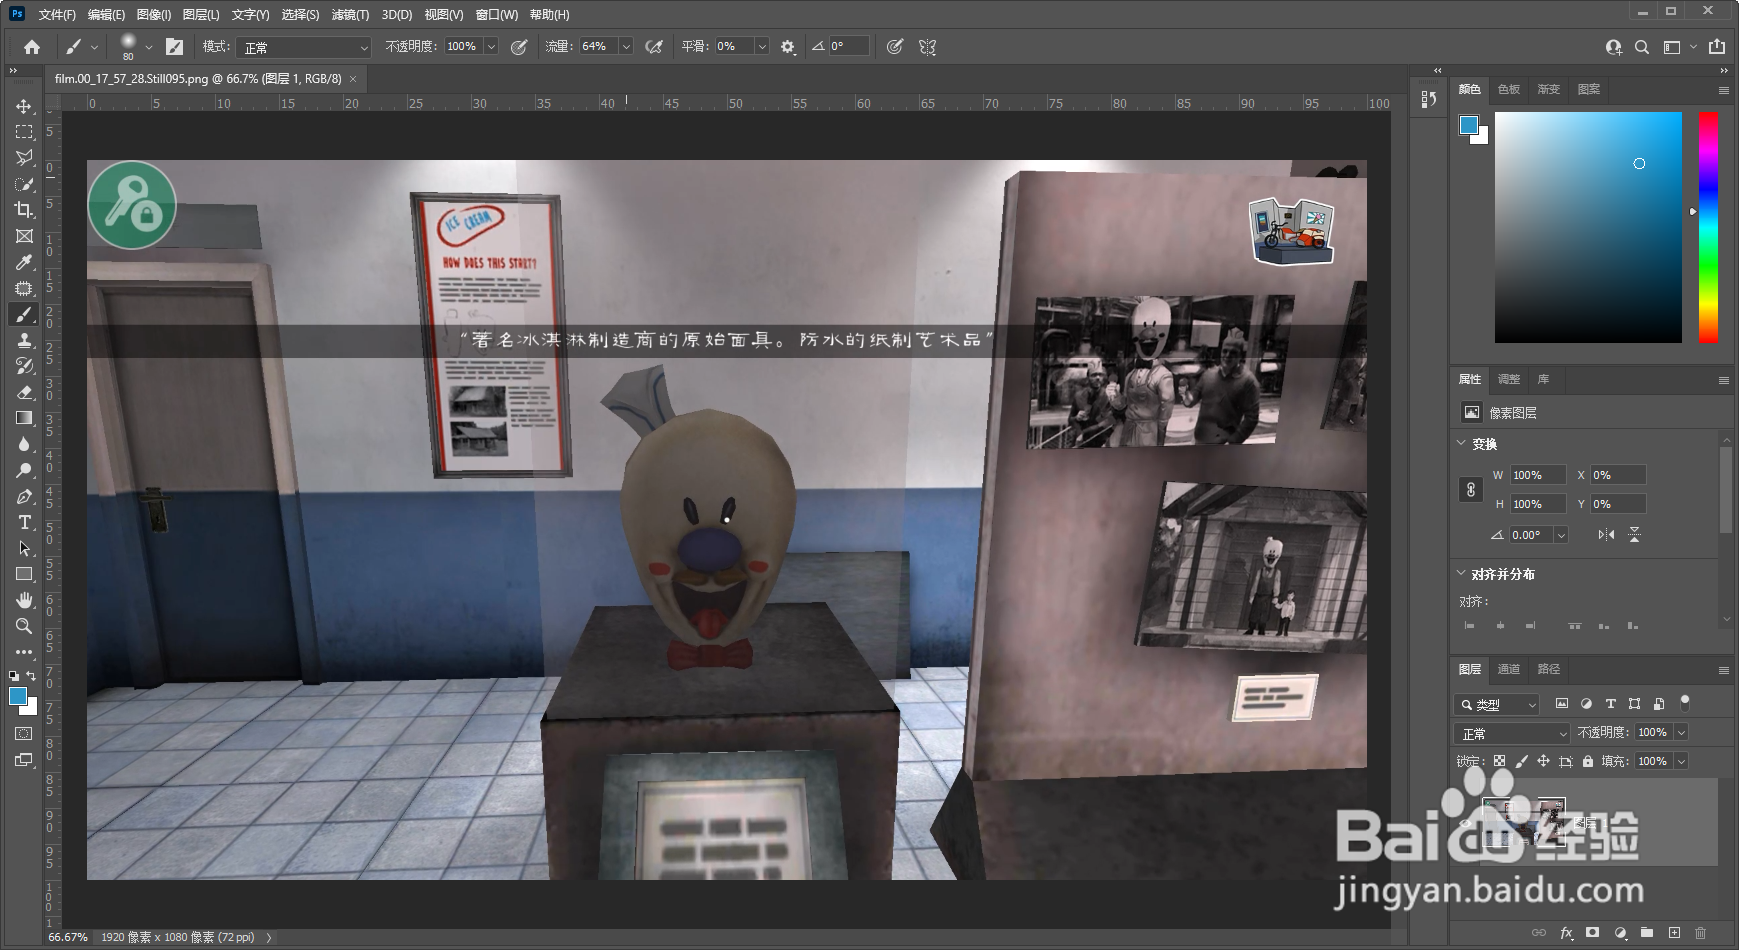
Task: Select the Blur tool
Action: pos(24,444)
